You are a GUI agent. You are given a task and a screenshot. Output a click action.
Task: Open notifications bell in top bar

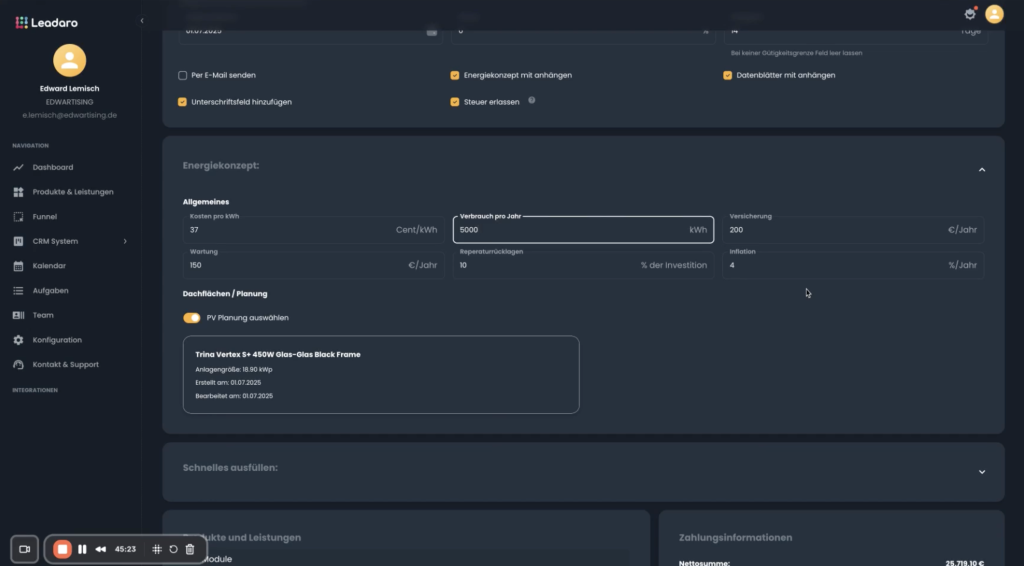point(970,14)
